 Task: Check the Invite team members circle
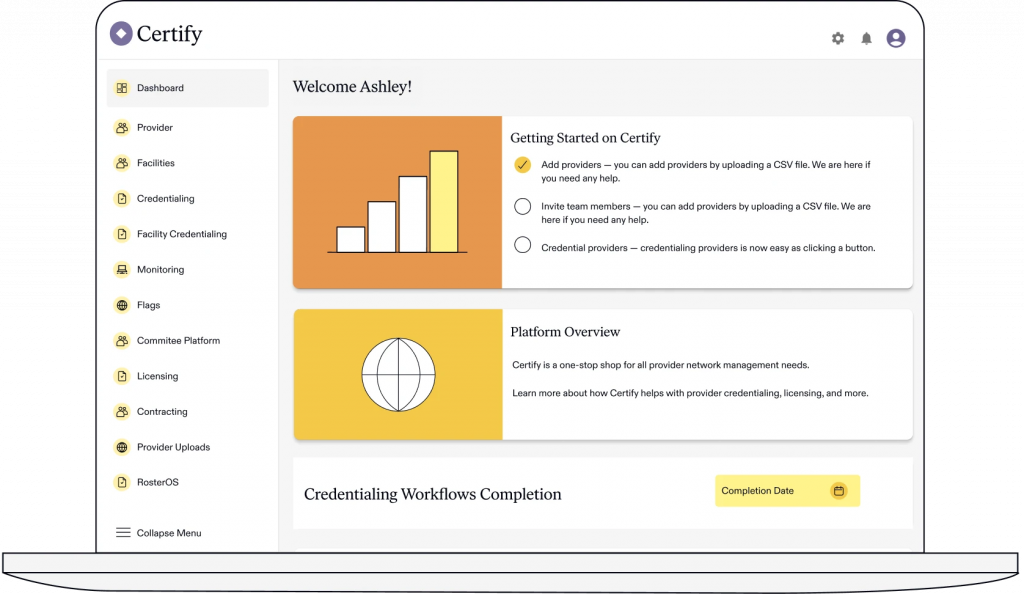(522, 206)
